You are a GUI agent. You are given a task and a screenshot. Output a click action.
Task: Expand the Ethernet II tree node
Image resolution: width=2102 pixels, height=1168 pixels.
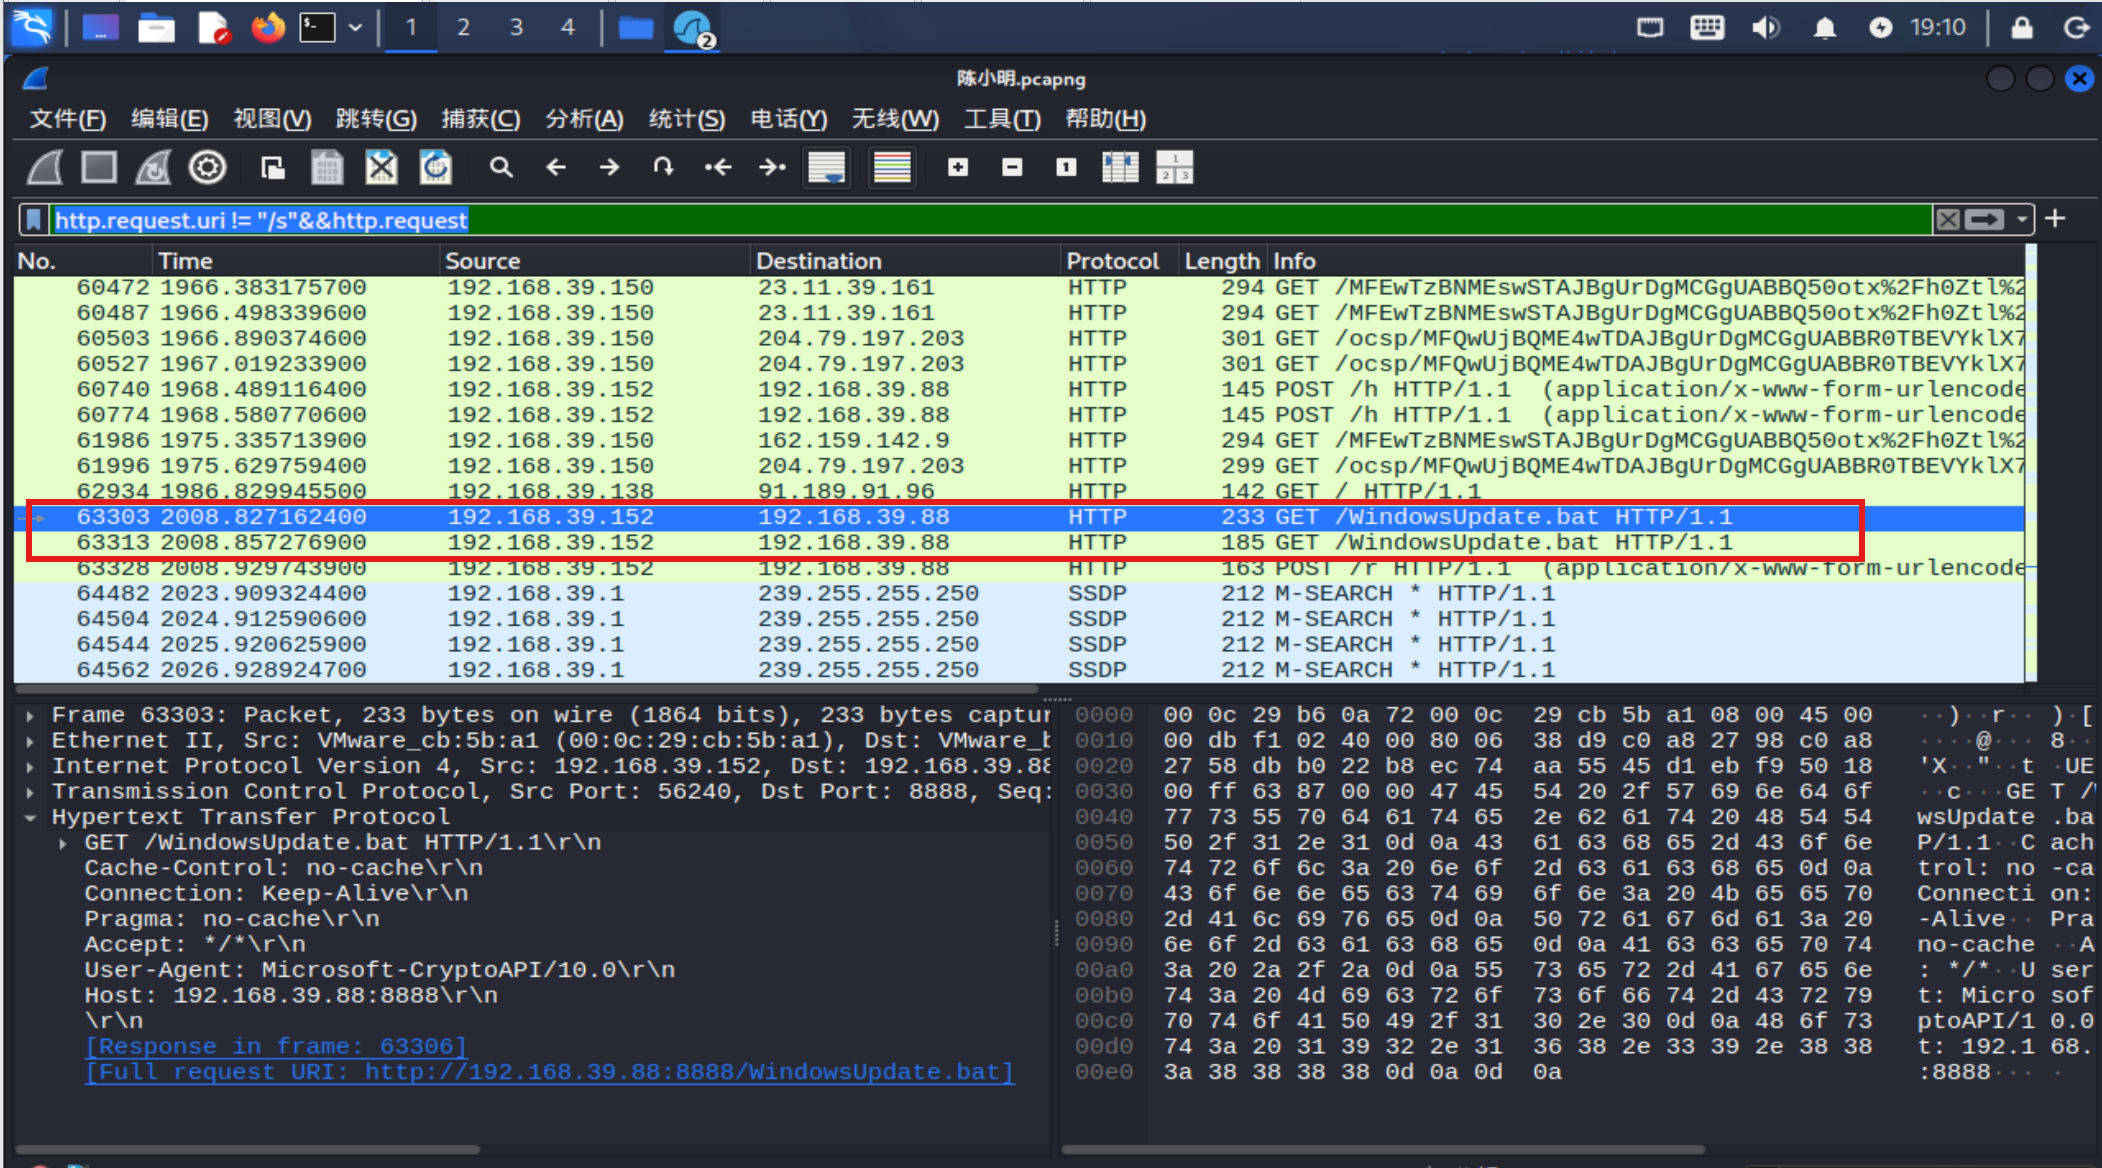tap(30, 741)
